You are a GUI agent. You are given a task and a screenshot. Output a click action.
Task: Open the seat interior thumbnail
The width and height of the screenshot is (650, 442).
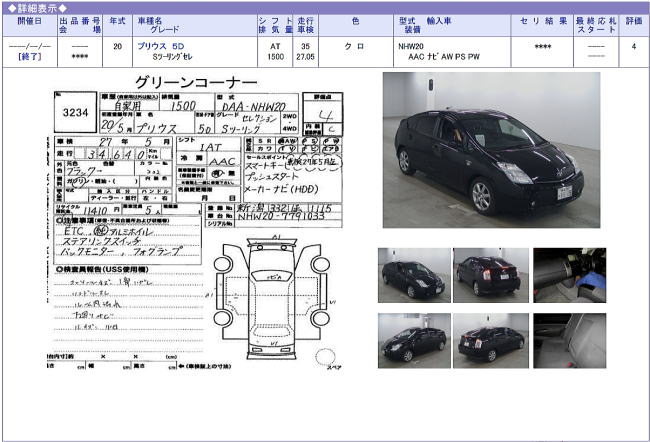coord(570,341)
